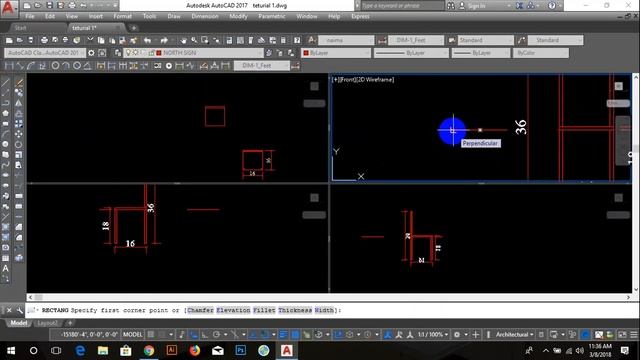This screenshot has height=360, width=640.
Task: Select the Pan hand tool
Action: point(183,40)
